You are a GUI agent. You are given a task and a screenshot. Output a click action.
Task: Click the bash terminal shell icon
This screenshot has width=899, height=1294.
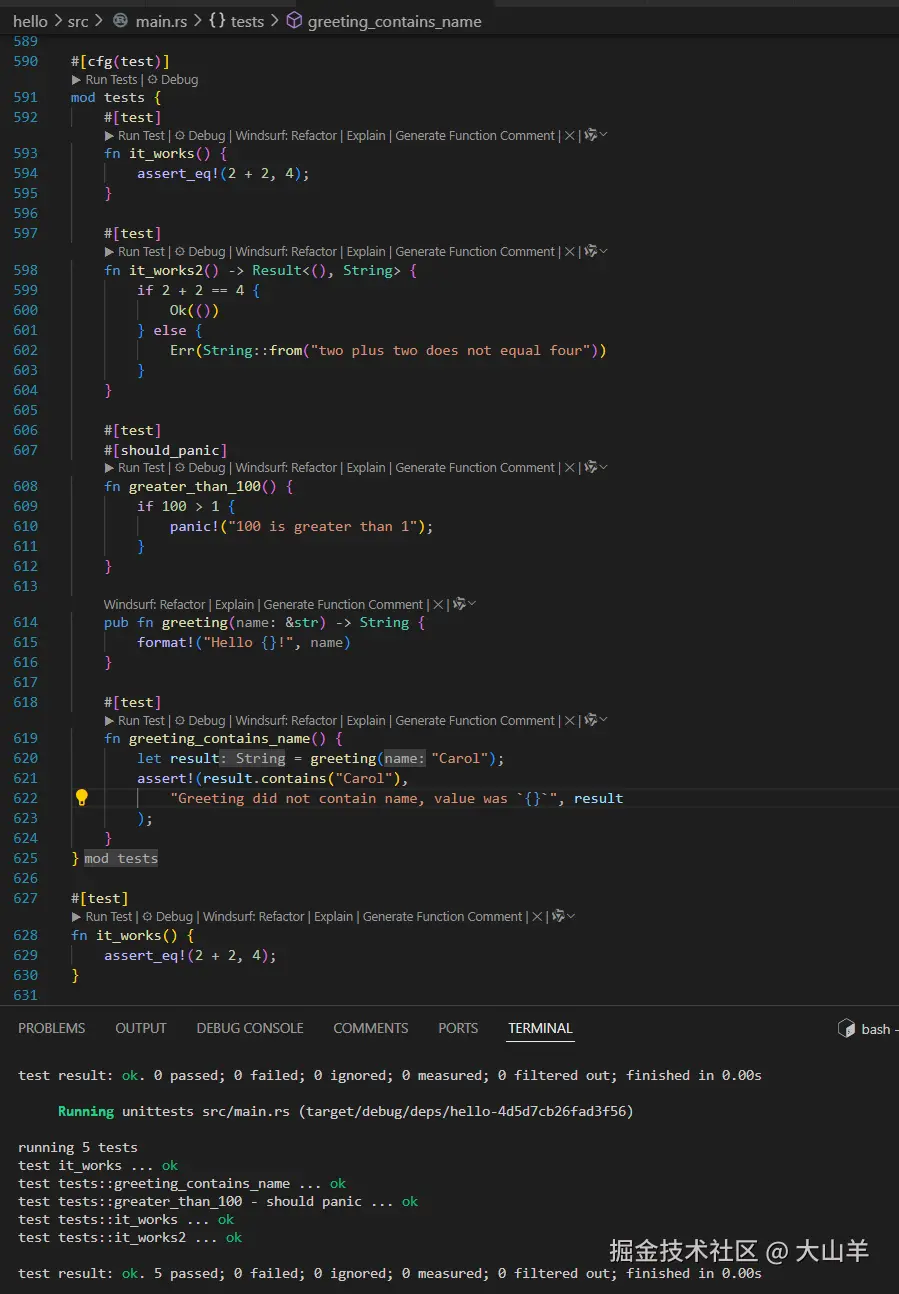pos(845,1028)
